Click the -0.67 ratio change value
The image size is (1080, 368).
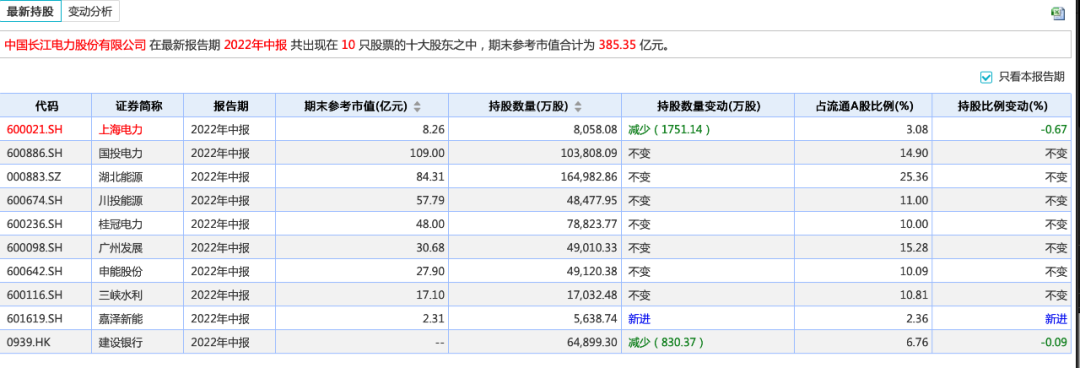coord(1055,129)
